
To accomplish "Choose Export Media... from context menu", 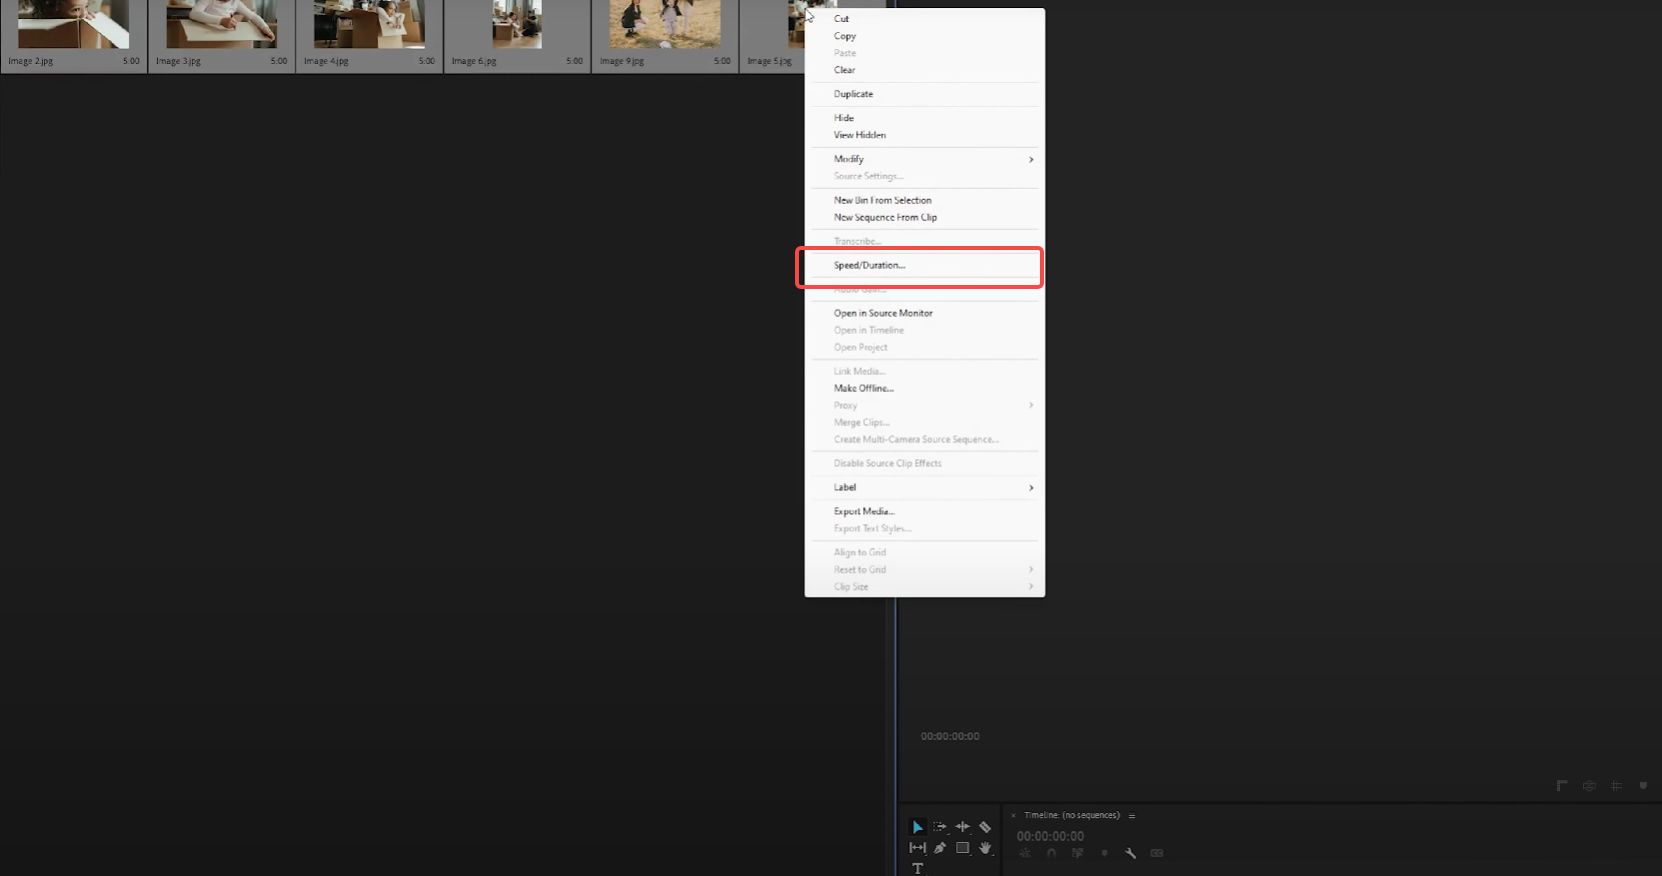I will coord(925,511).
